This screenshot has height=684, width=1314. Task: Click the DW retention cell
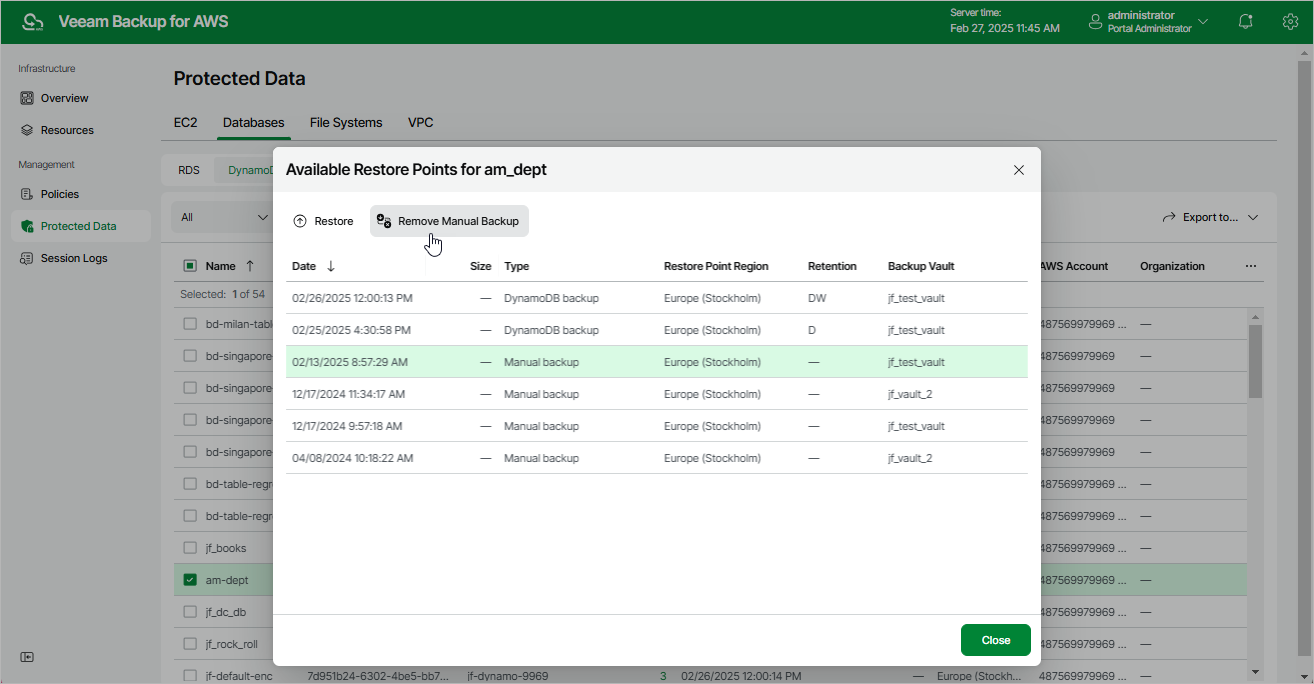click(x=817, y=298)
